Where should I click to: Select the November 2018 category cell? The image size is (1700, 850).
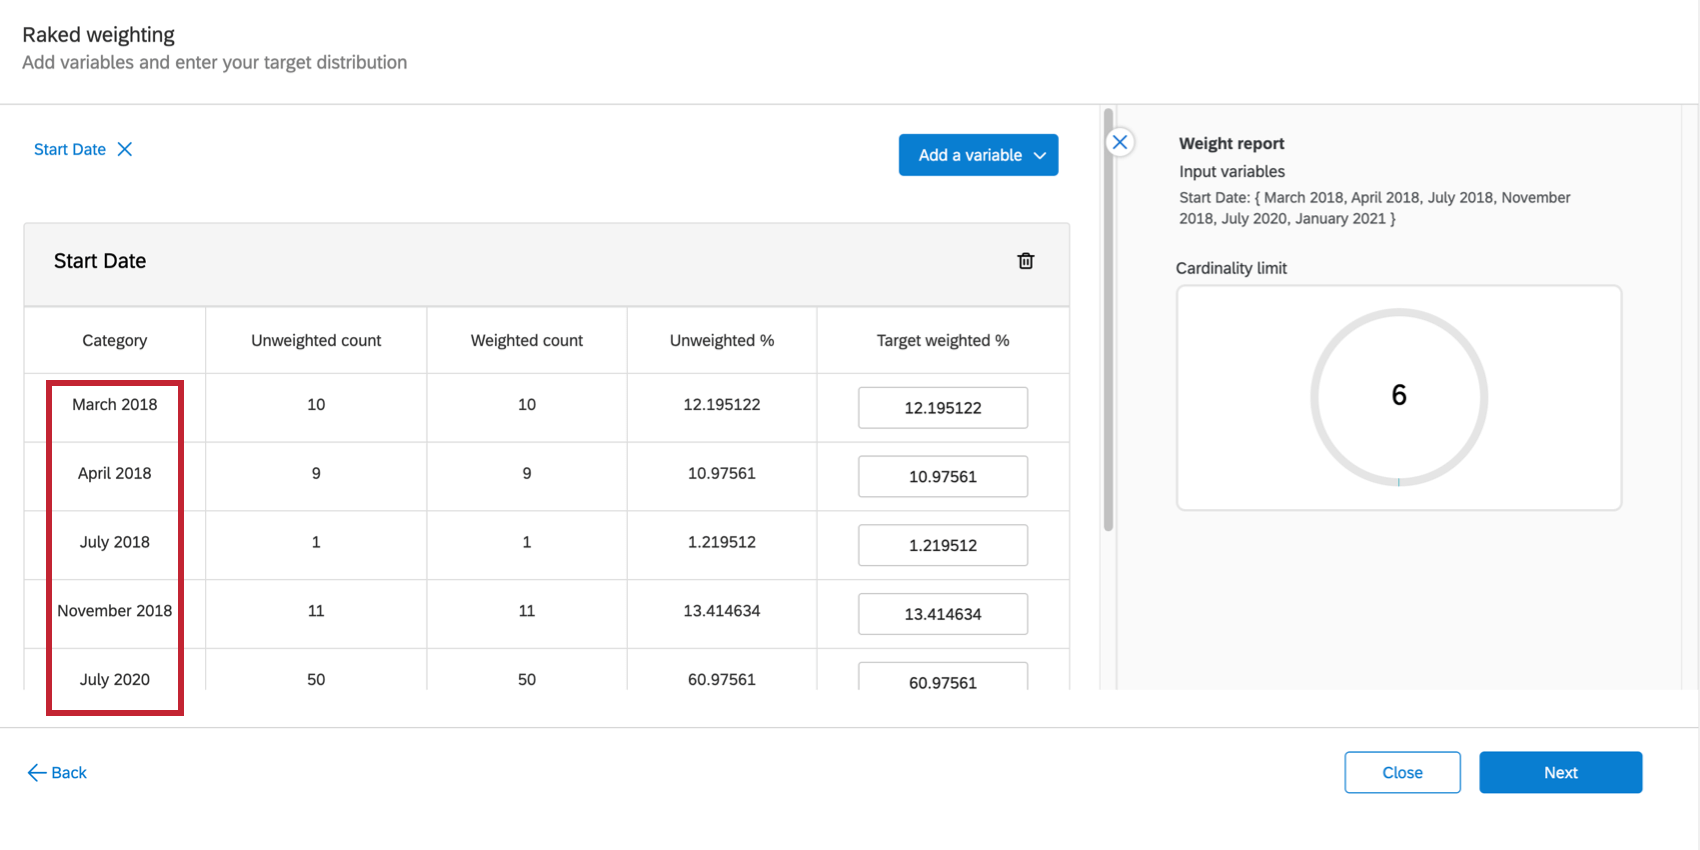coord(115,611)
